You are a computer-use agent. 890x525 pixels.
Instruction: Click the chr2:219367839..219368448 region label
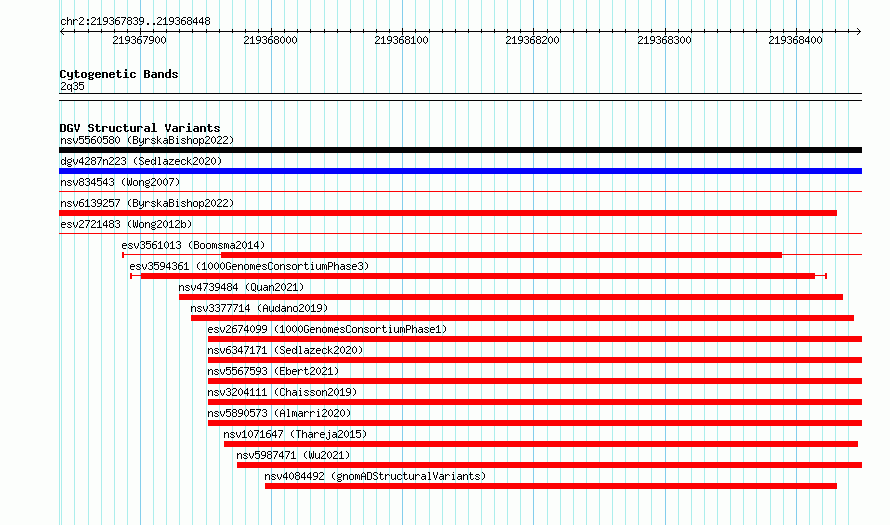pos(135,21)
